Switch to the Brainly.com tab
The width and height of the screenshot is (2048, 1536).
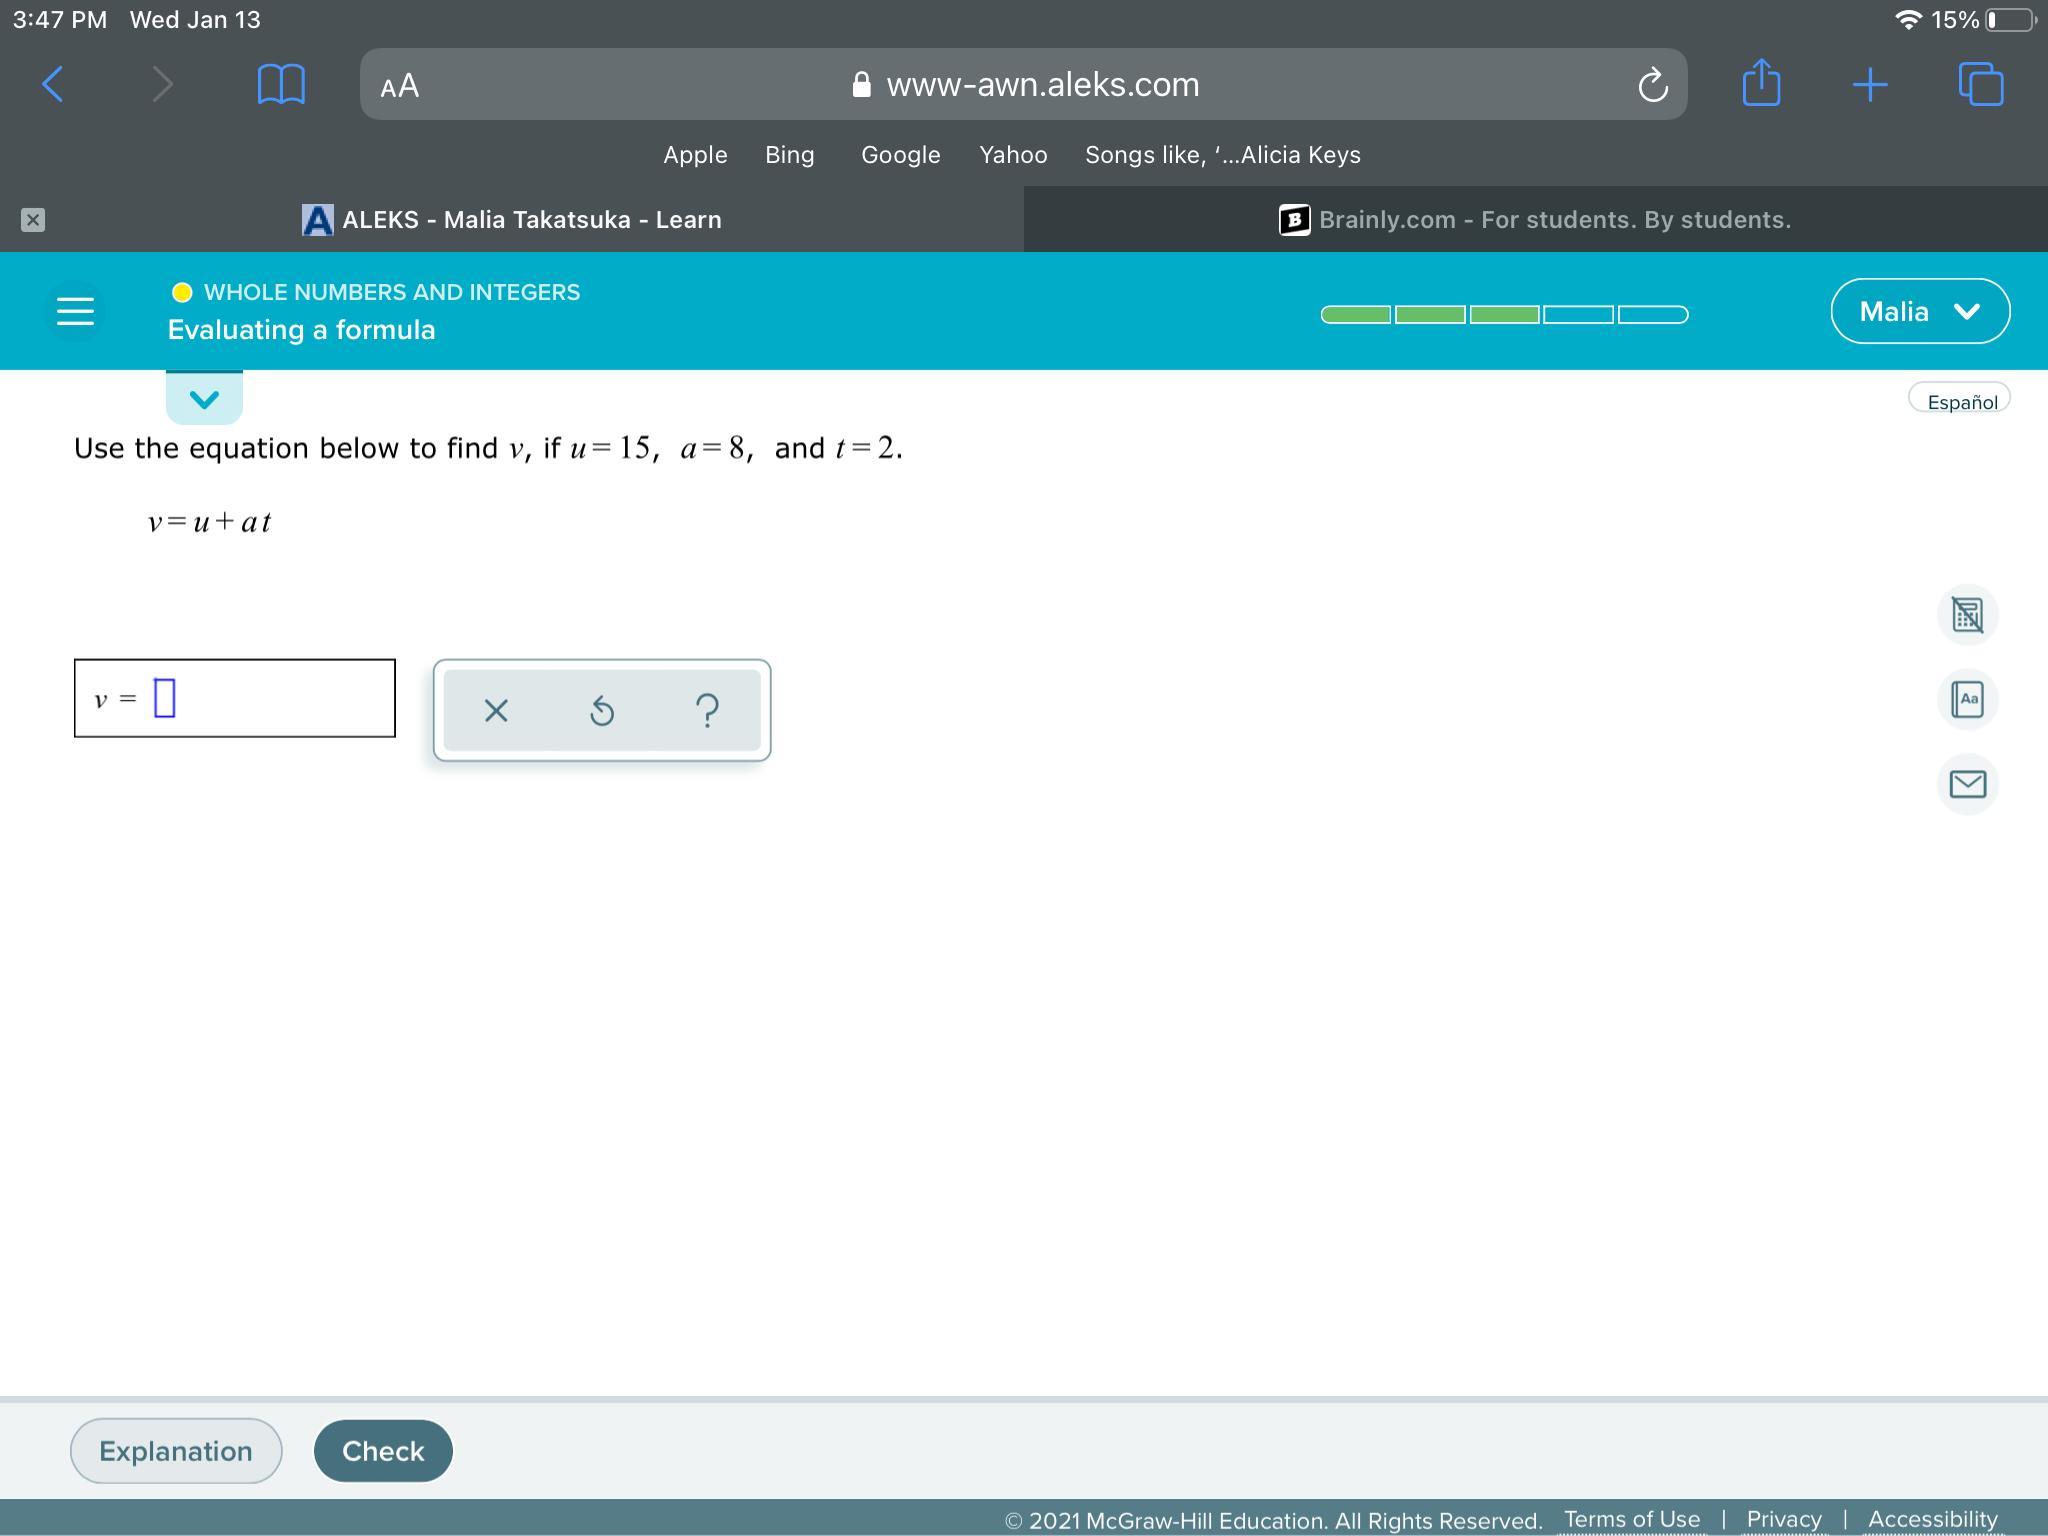pyautogui.click(x=1535, y=220)
